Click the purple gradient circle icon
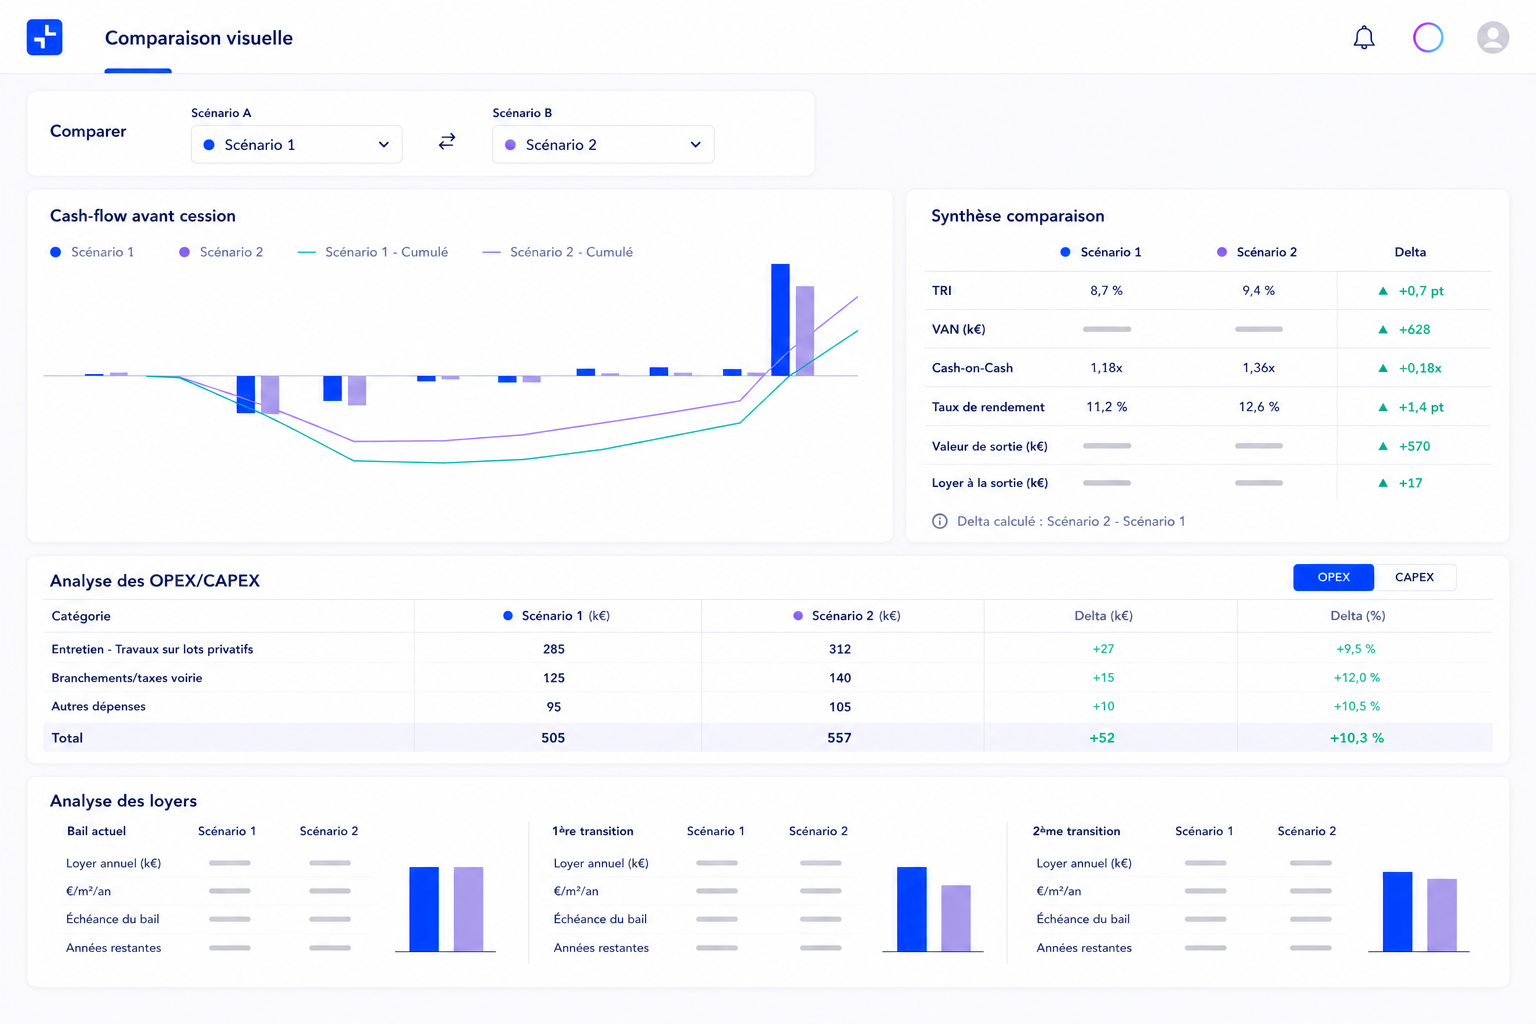This screenshot has width=1536, height=1024. click(x=1428, y=38)
